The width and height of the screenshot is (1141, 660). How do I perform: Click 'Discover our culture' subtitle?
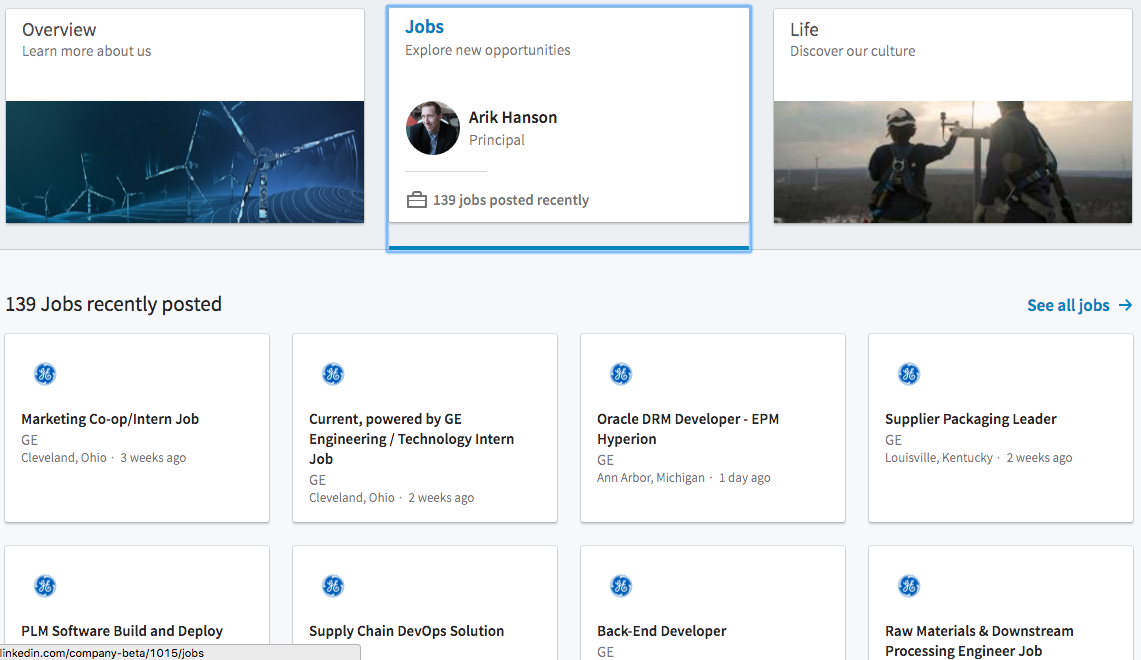click(853, 51)
